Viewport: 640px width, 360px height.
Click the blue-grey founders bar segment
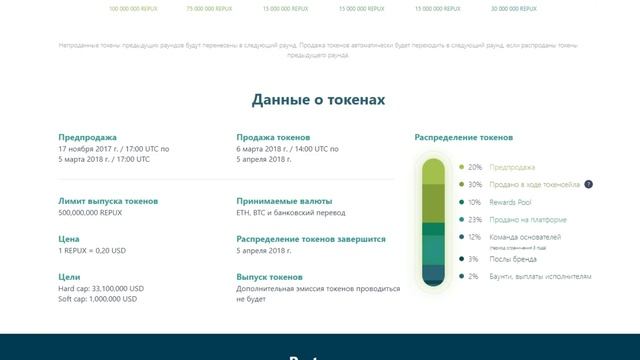click(x=433, y=273)
